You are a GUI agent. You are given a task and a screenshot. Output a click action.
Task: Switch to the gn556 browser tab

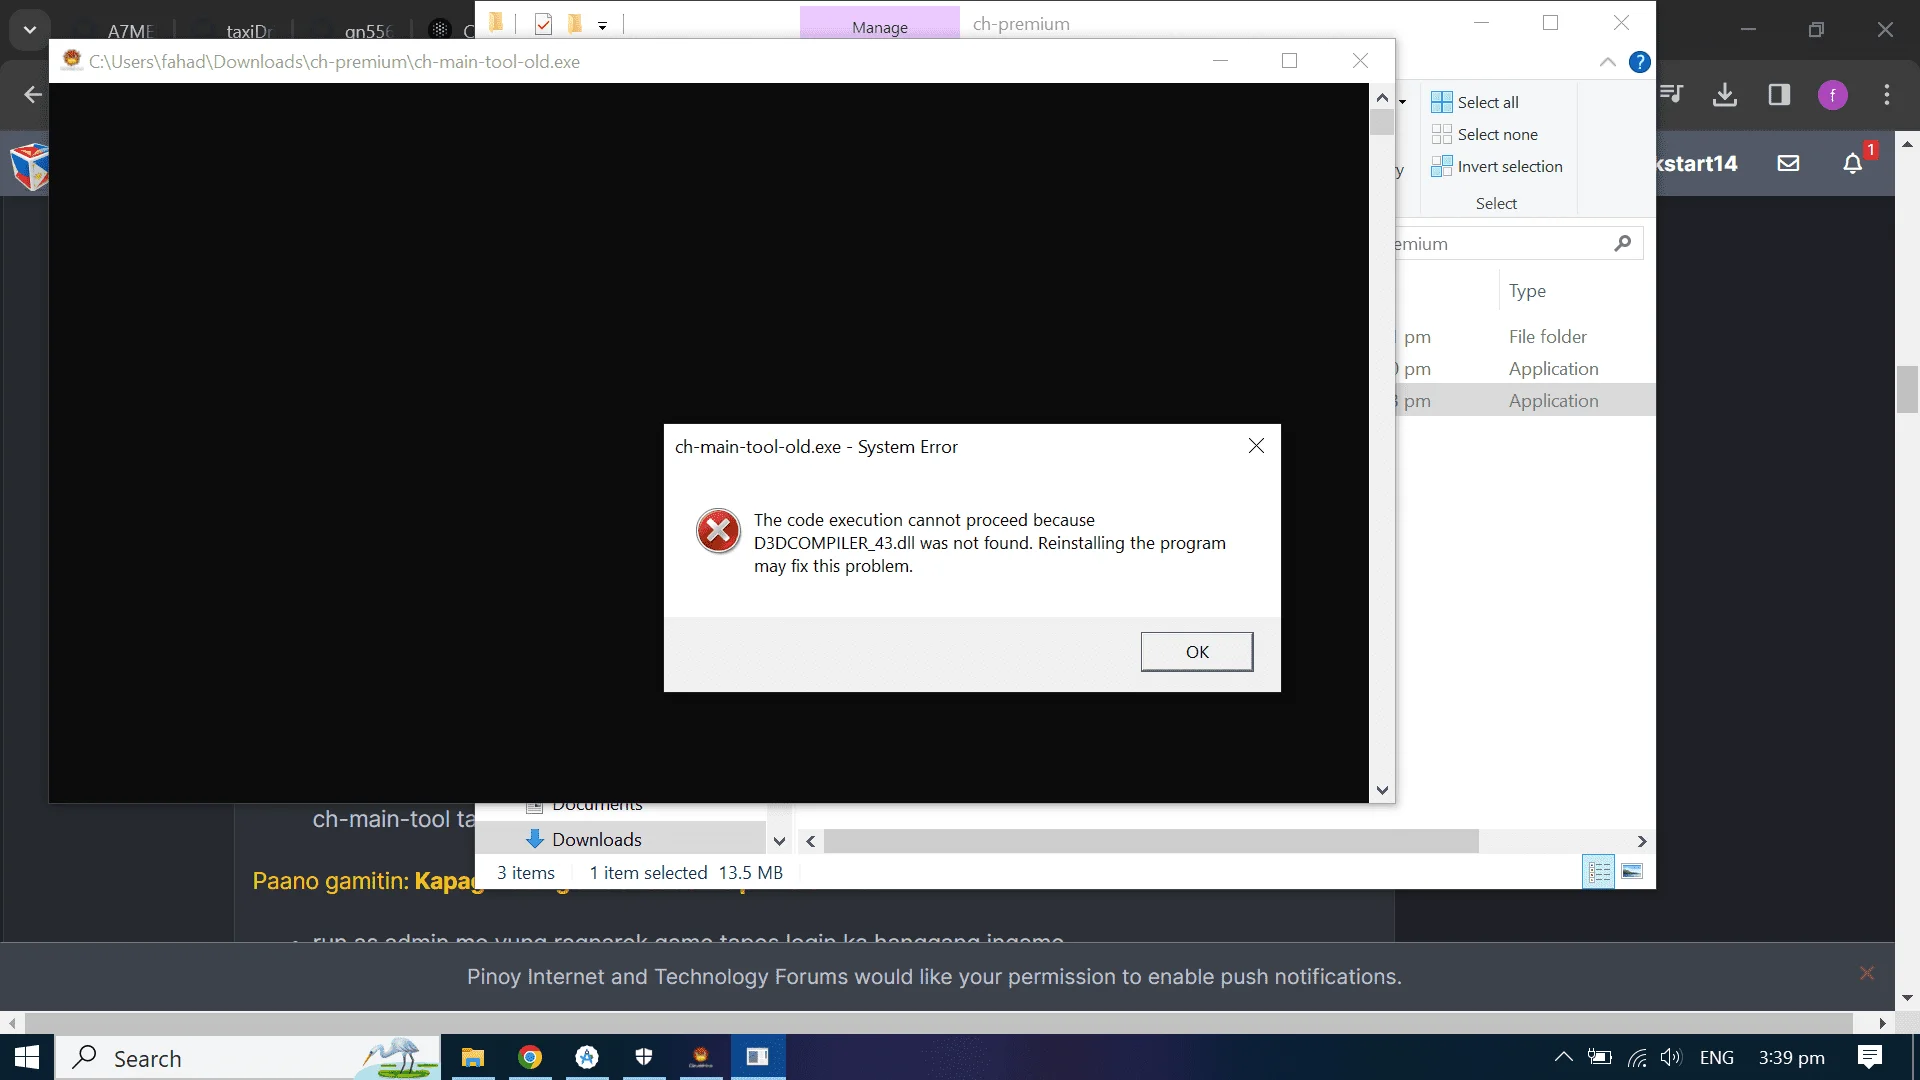coord(368,31)
